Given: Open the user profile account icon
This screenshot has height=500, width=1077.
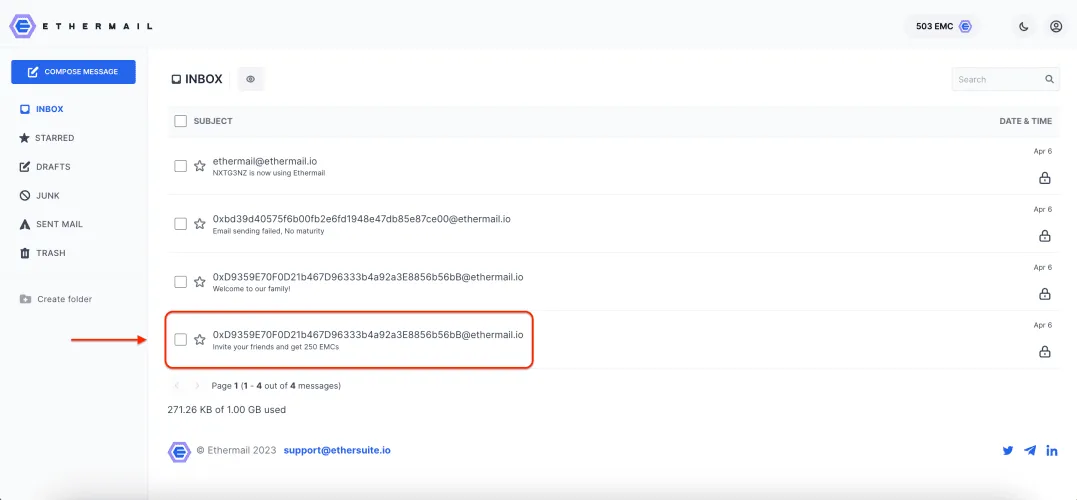Looking at the screenshot, I should click(x=1056, y=27).
